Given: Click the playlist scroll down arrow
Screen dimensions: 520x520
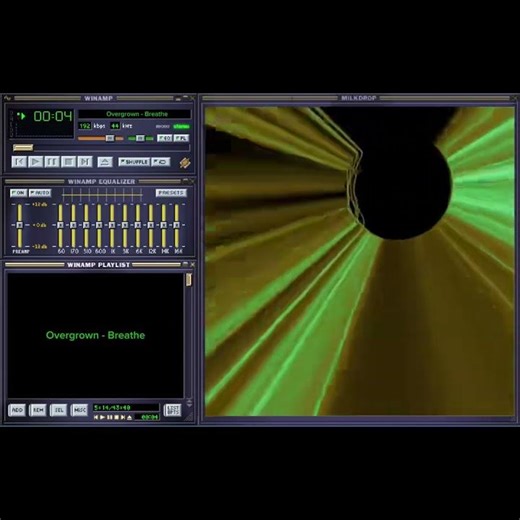Looking at the screenshot, I should click(x=189, y=406).
